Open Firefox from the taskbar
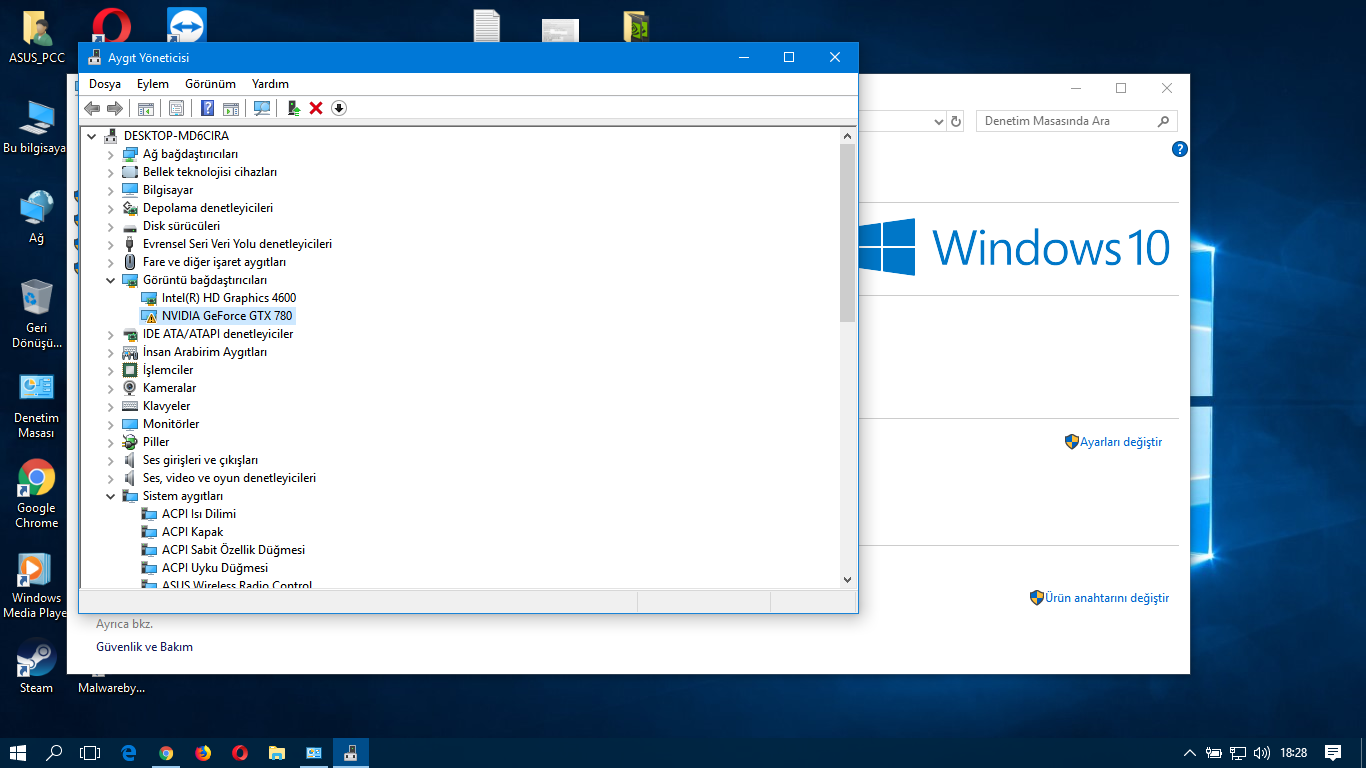1366x768 pixels. tap(203, 753)
